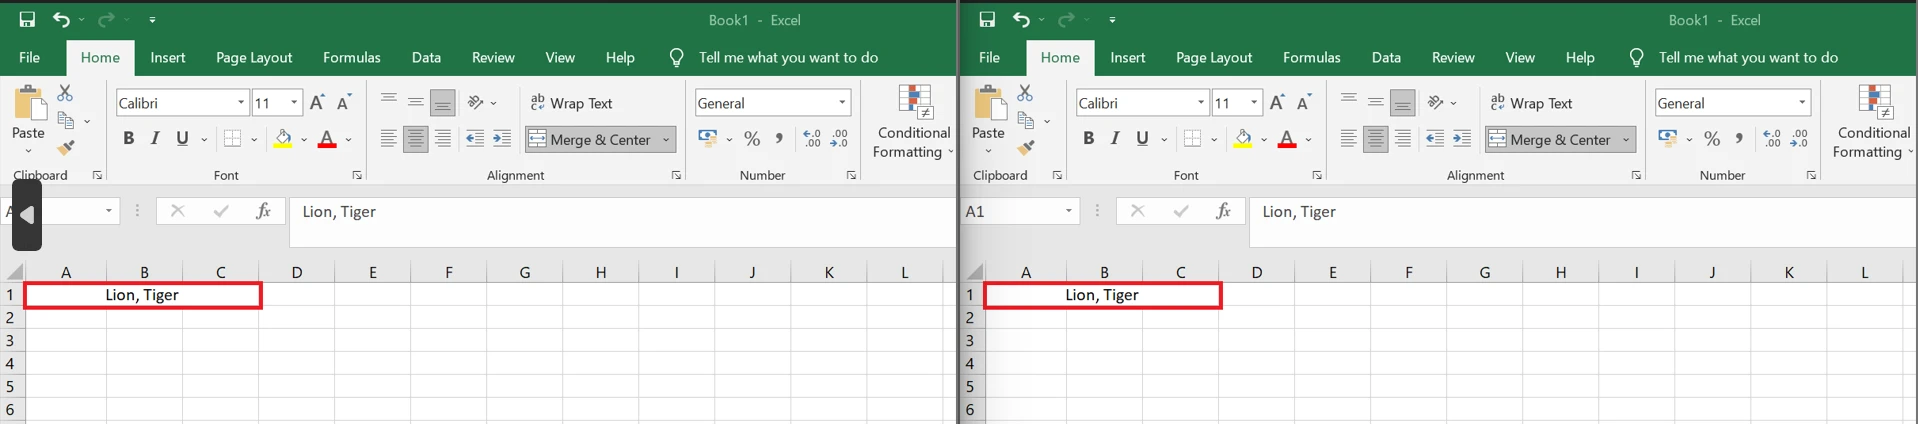Switch to Formulas tab in left window
This screenshot has width=1918, height=424.
tap(351, 58)
